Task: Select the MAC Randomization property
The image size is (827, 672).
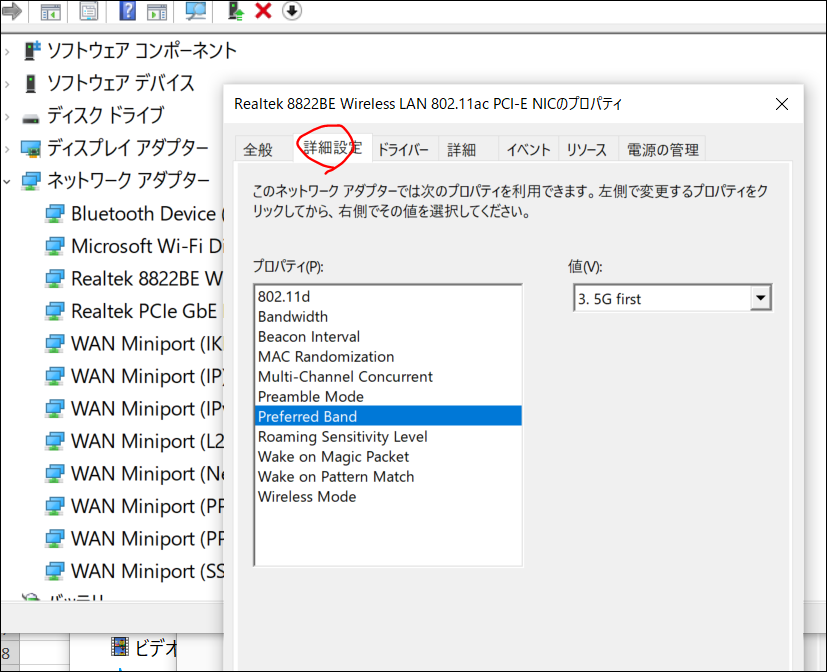Action: click(388, 357)
